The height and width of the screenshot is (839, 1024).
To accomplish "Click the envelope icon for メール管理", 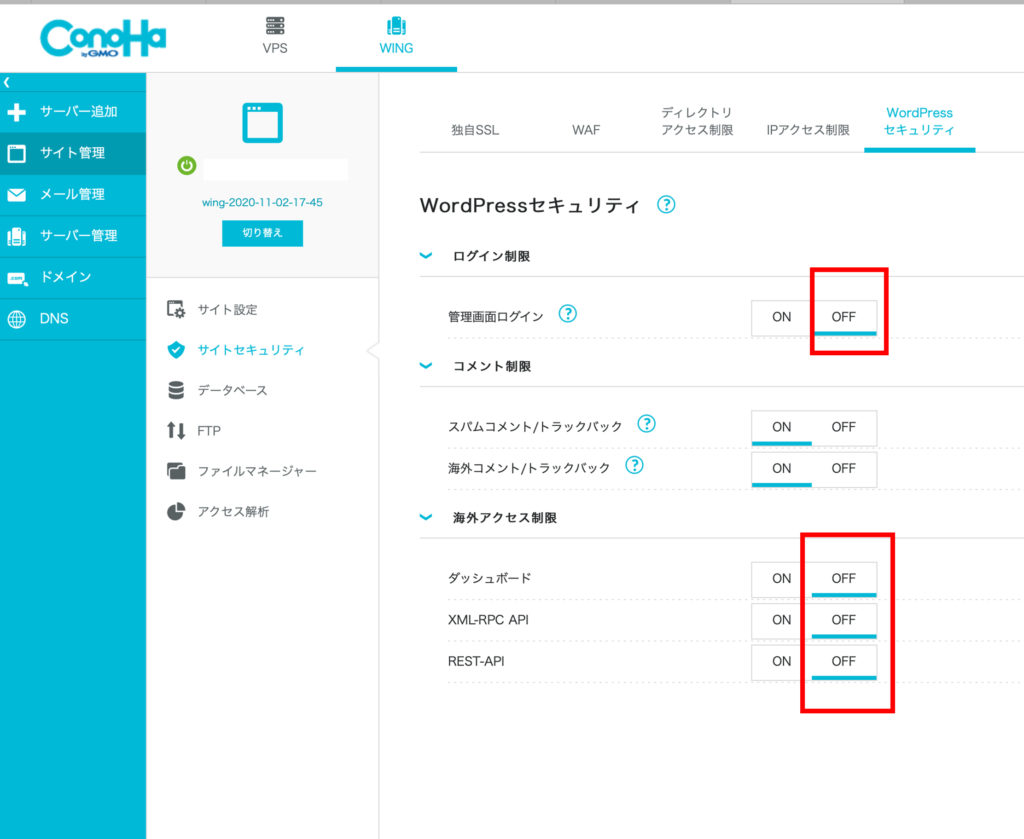I will [x=16, y=195].
